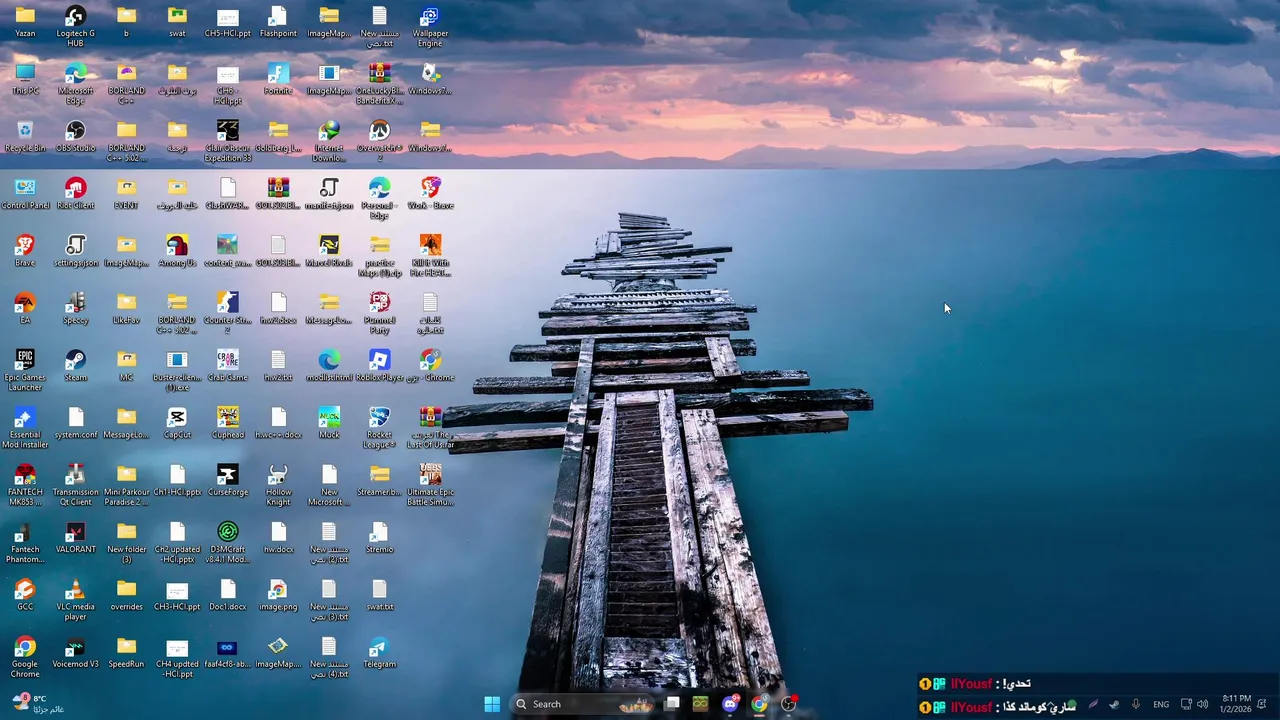
Task: Select the Doc1.docx file
Action: [228, 594]
